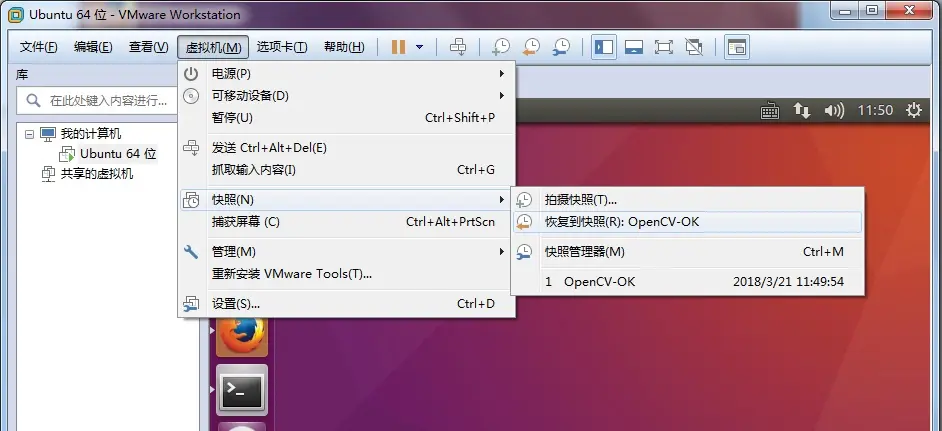Select Ubuntu 64 位 in the library
Image resolution: width=942 pixels, height=431 pixels.
click(x=118, y=154)
